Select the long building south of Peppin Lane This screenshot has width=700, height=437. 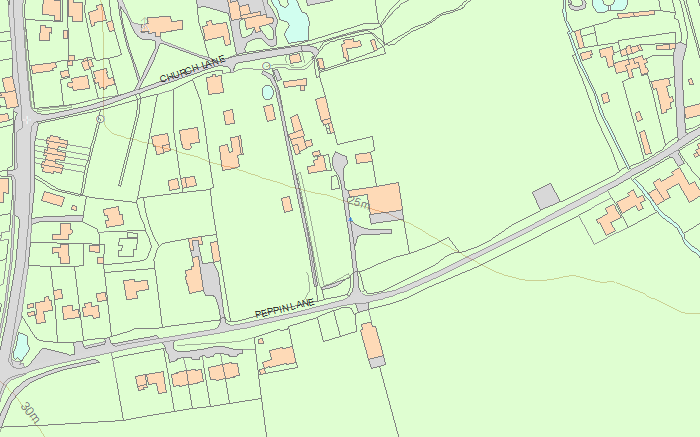[x=372, y=341]
